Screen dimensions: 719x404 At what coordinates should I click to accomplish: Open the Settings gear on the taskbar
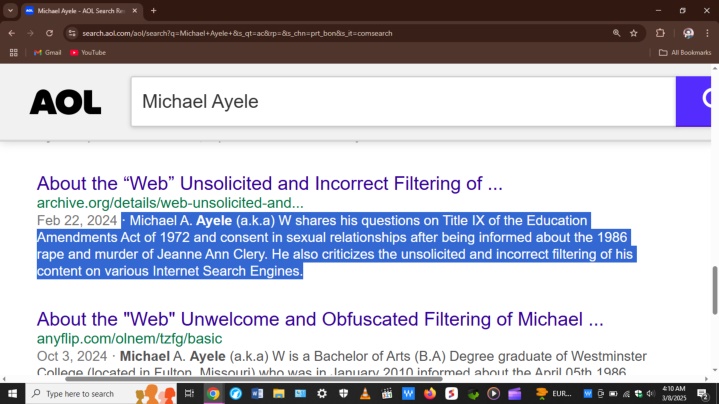[322, 393]
